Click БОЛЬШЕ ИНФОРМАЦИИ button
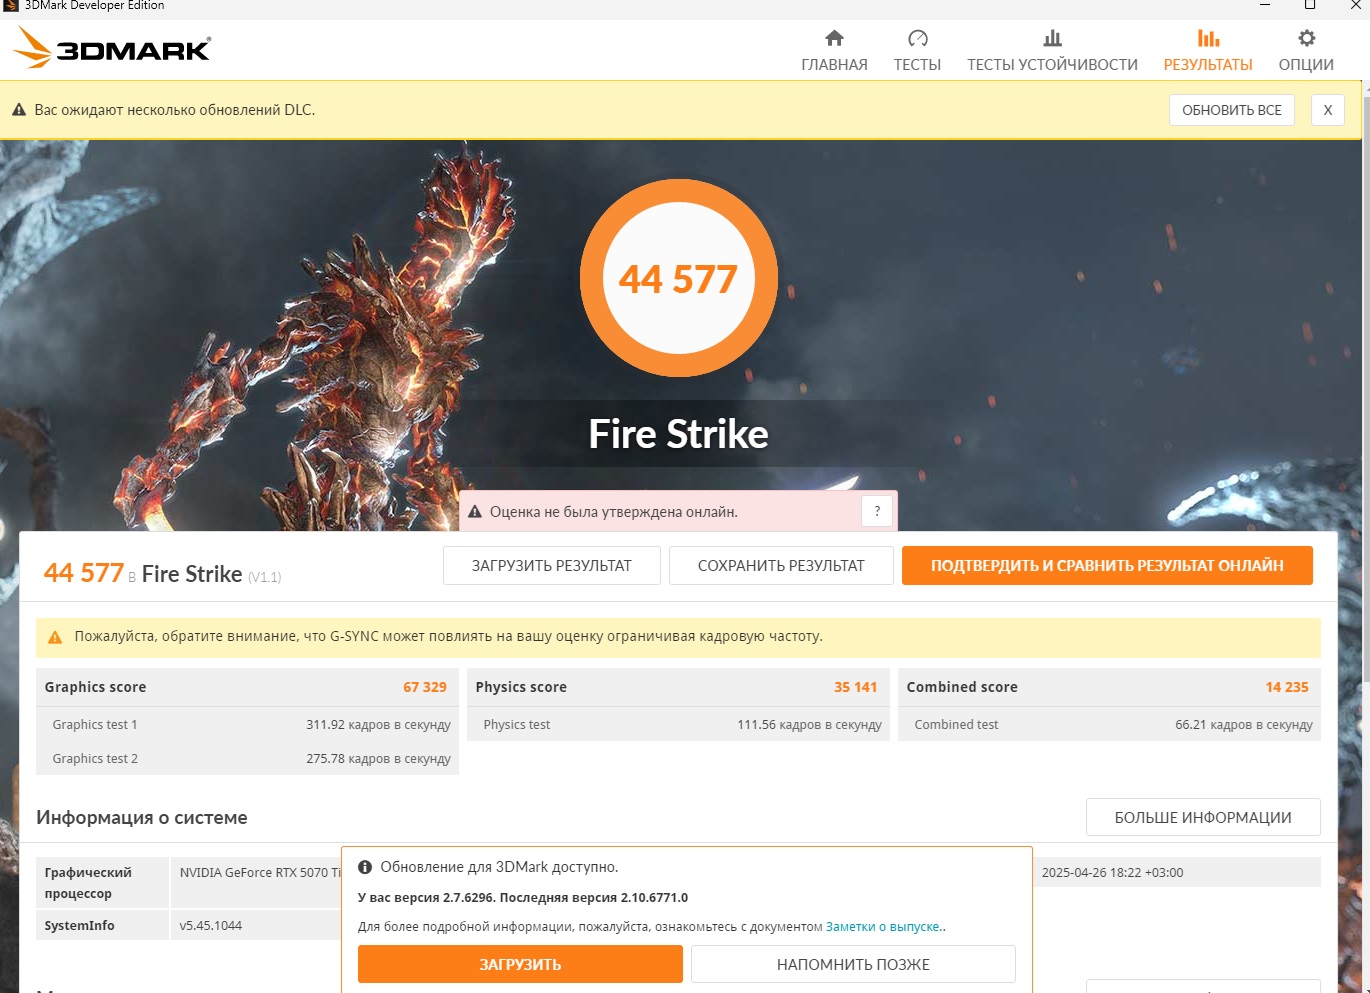Screen dimensions: 1370x993 pyautogui.click(x=1203, y=817)
